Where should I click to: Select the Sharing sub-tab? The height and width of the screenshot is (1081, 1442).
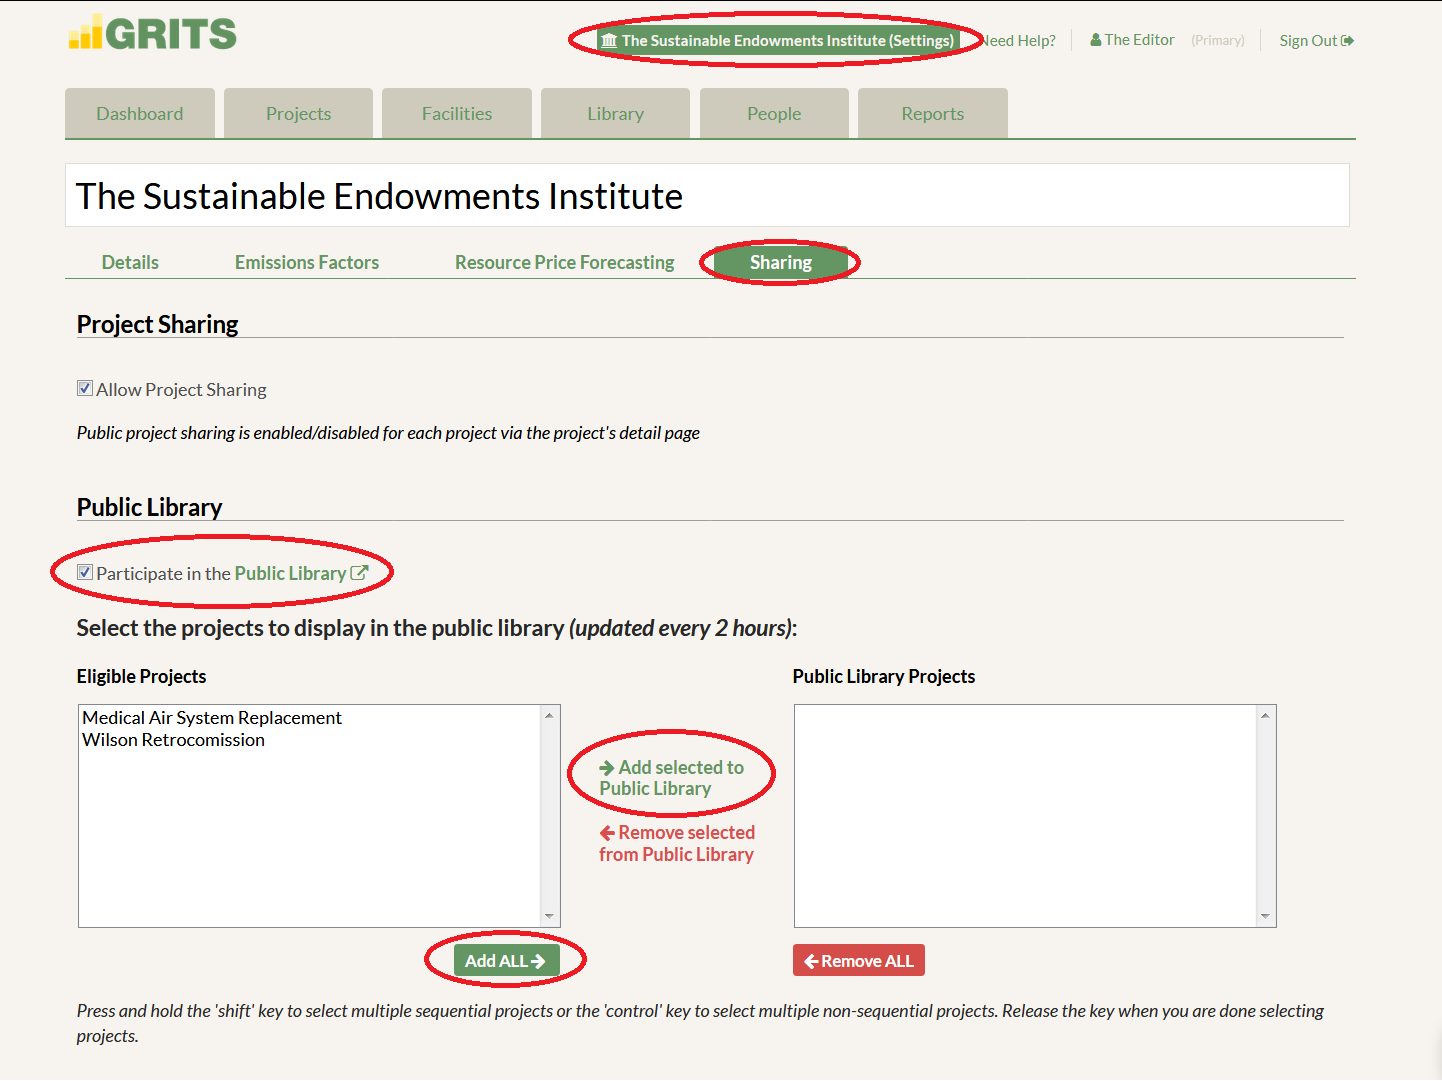(781, 262)
